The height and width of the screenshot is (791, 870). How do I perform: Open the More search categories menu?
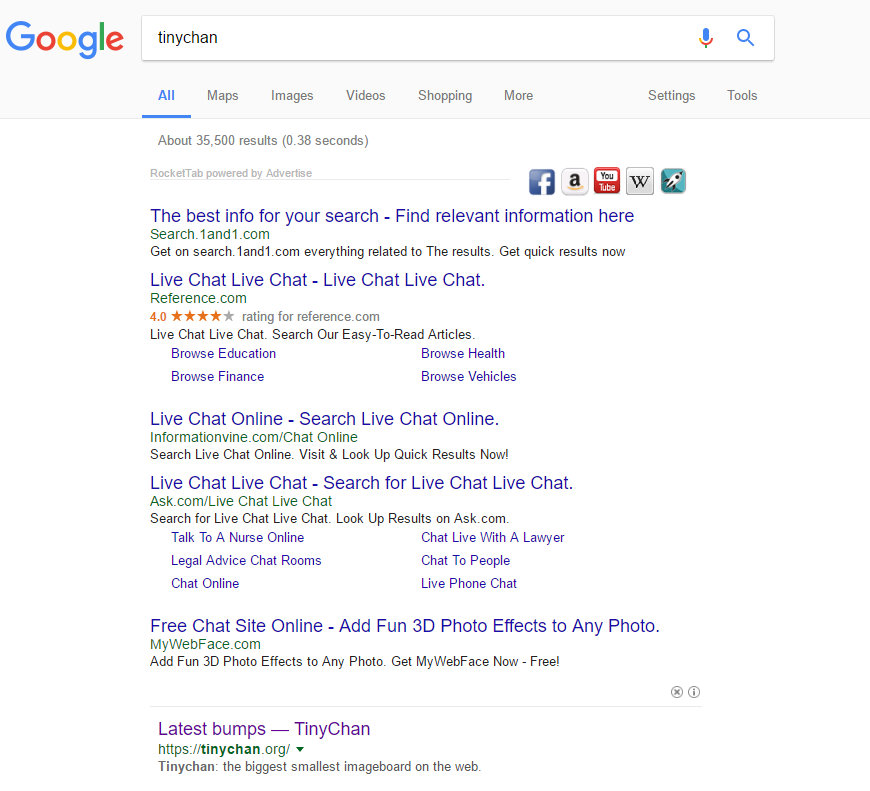point(518,96)
